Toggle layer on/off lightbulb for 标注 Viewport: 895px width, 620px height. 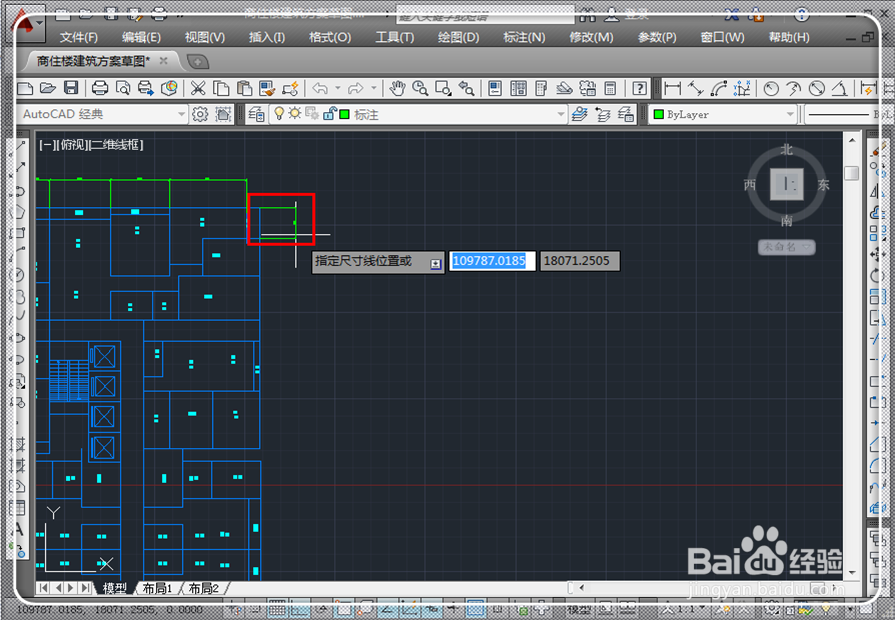click(279, 114)
